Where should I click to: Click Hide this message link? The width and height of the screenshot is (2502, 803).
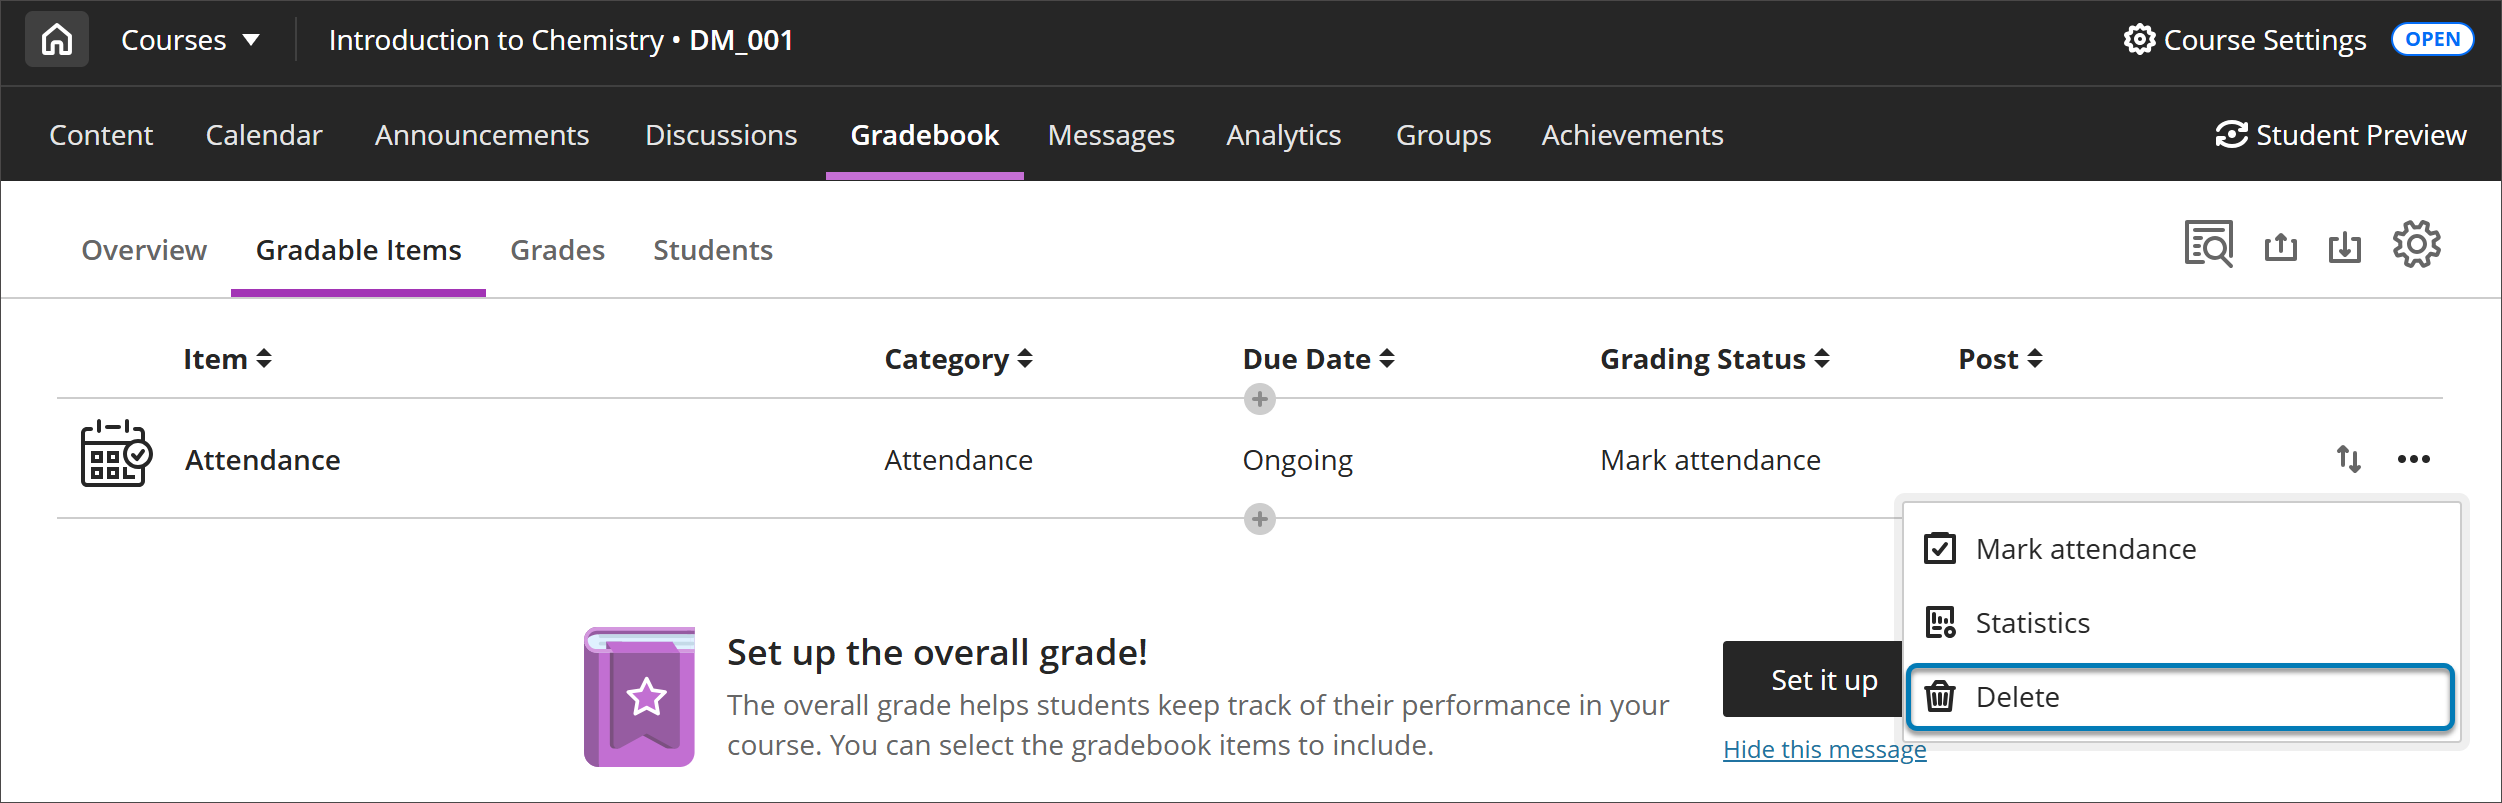coord(1824,749)
